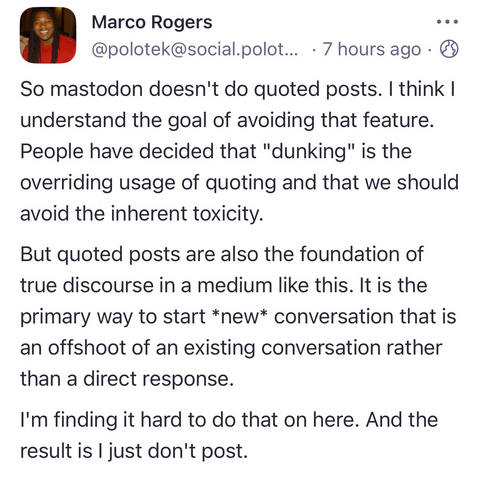Click the text "avoid the inherent toxicity."
Viewport: 480px width, 480px height.
(x=142, y=214)
